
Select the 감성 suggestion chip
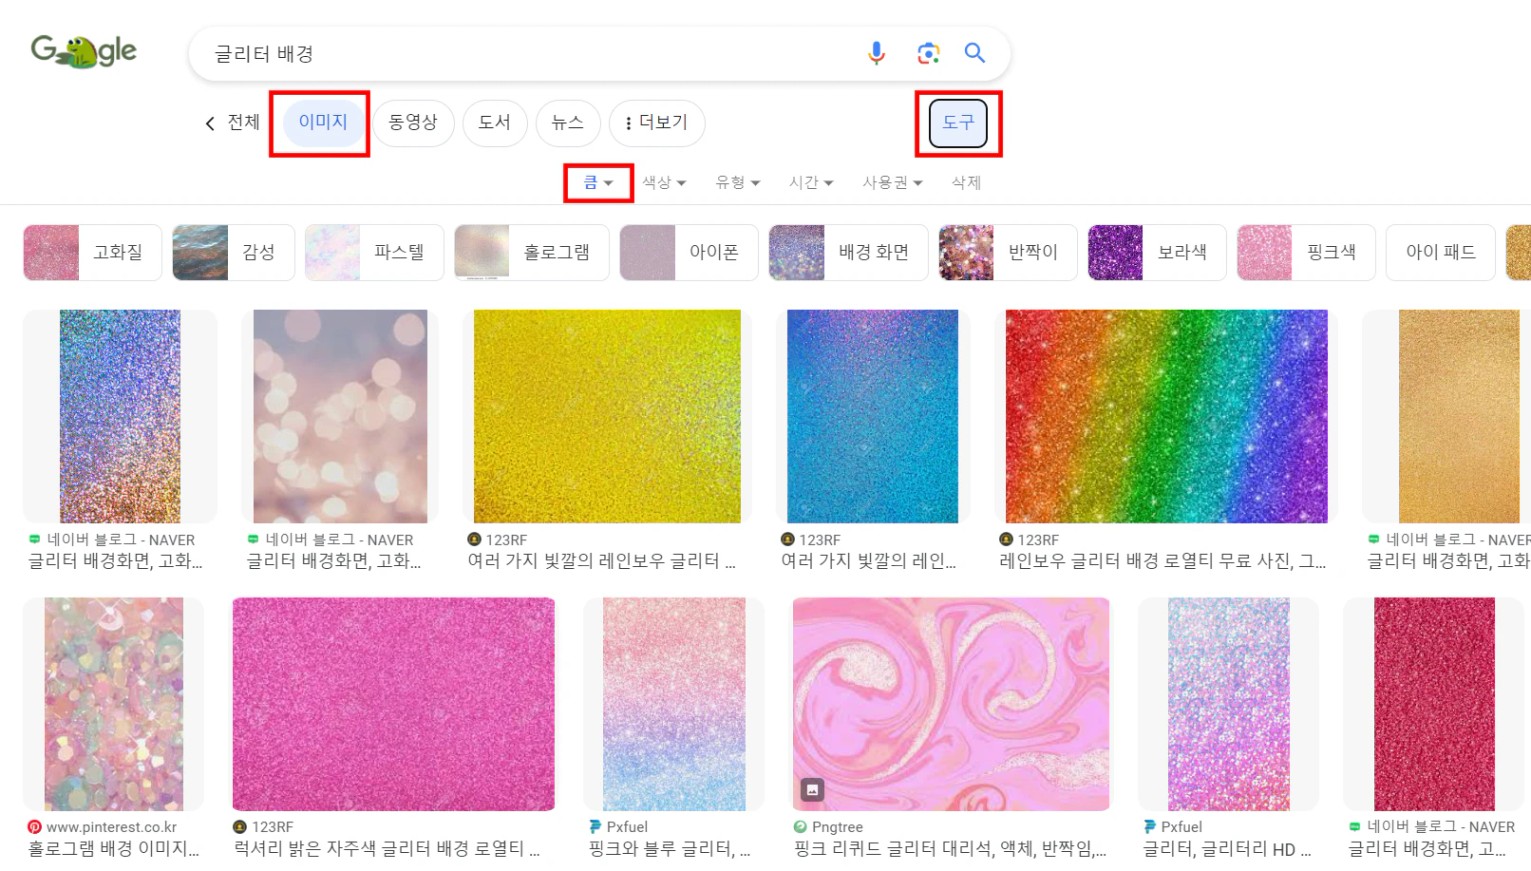point(233,252)
